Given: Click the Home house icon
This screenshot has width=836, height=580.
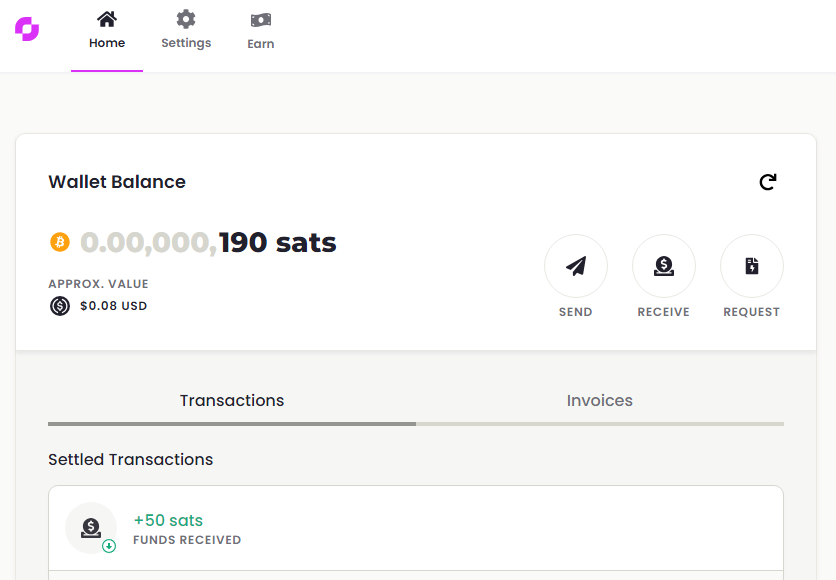Looking at the screenshot, I should point(107,19).
